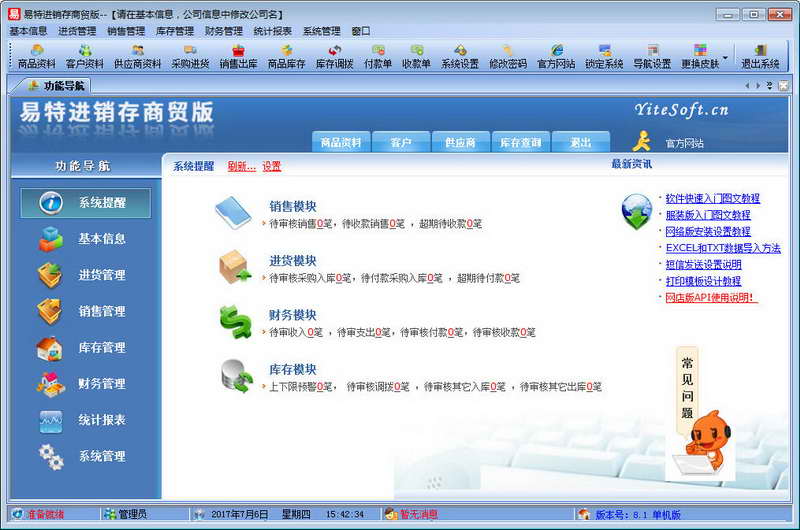Image resolution: width=800 pixels, height=530 pixels.
Task: Click the 商品资料 banner tab
Action: [x=341, y=142]
